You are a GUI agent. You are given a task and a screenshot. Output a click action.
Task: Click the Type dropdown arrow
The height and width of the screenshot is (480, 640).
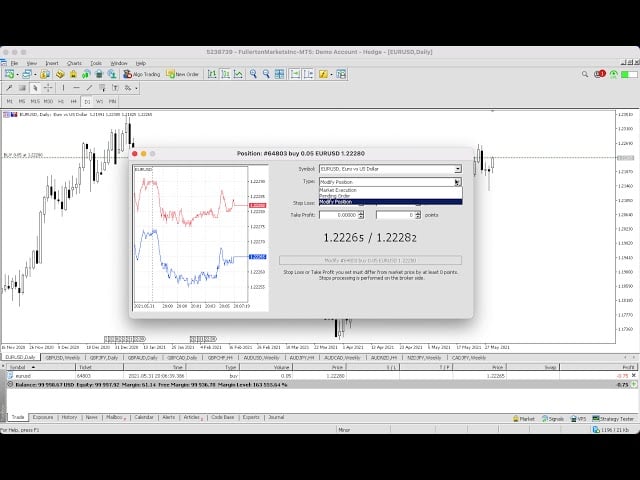[x=458, y=182]
